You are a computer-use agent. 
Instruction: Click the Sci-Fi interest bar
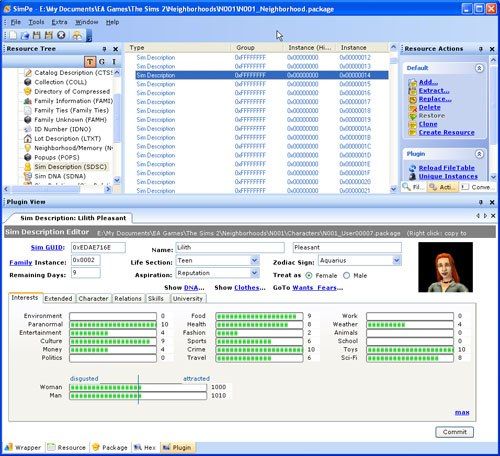click(410, 358)
